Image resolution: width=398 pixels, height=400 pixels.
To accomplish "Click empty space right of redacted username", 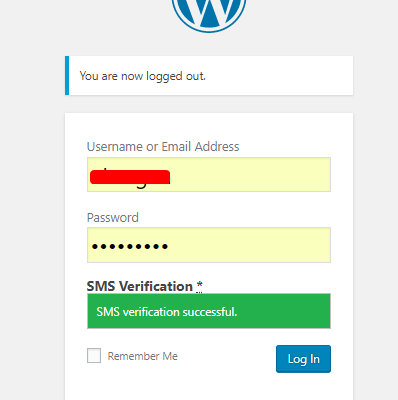I will (250, 175).
